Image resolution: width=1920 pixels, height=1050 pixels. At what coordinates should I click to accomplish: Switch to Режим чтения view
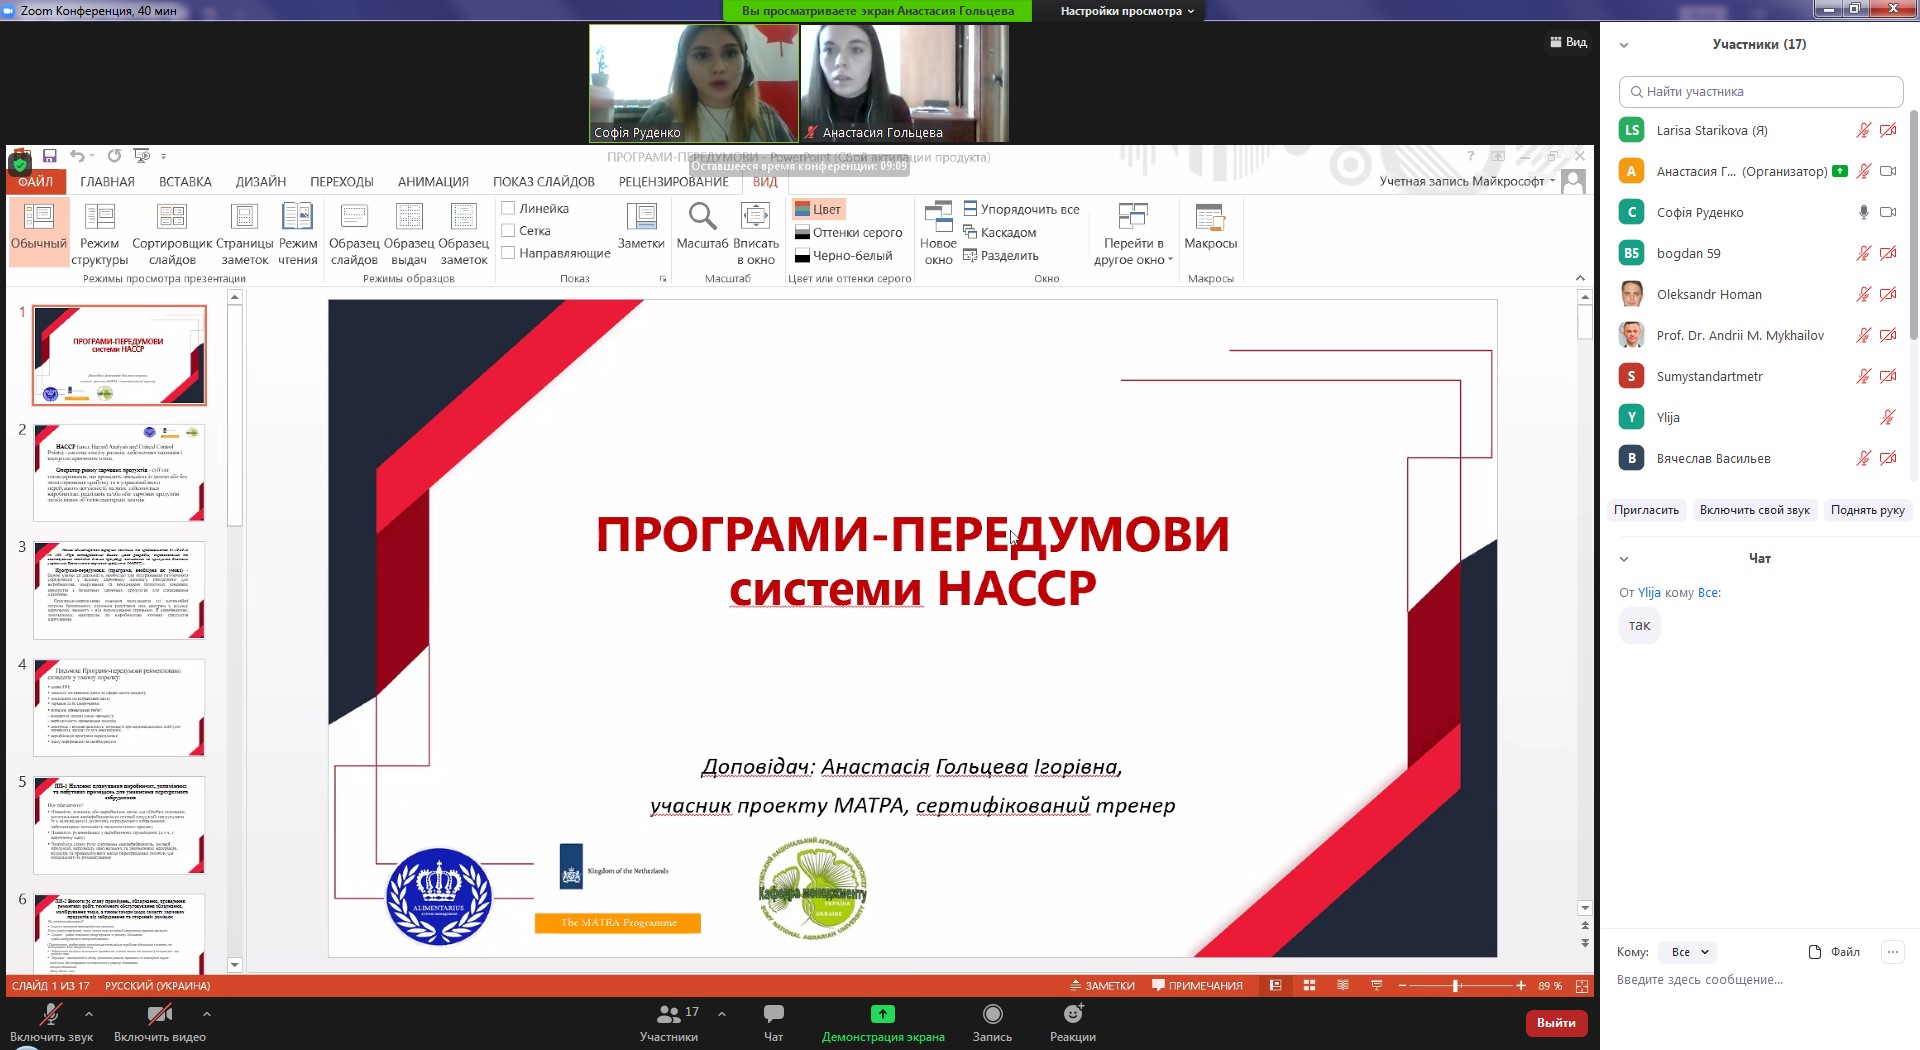tap(298, 233)
